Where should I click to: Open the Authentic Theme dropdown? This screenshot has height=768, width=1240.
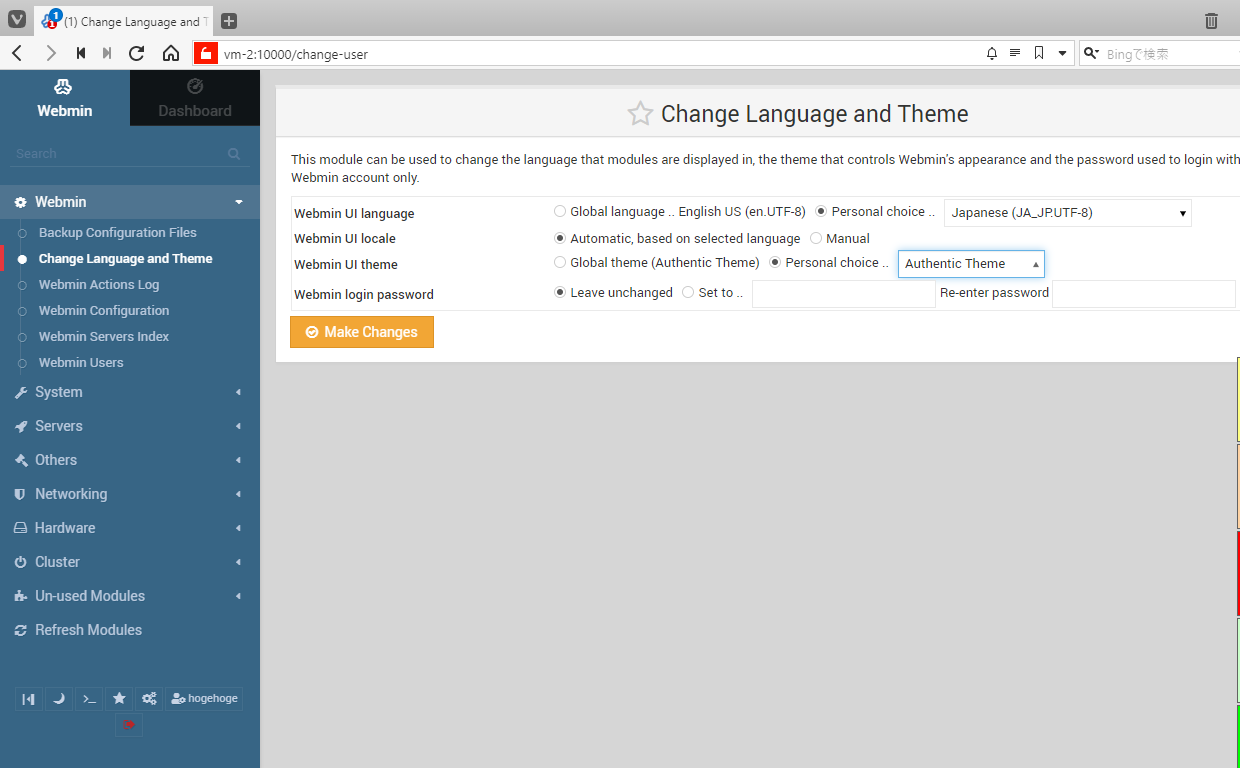971,264
